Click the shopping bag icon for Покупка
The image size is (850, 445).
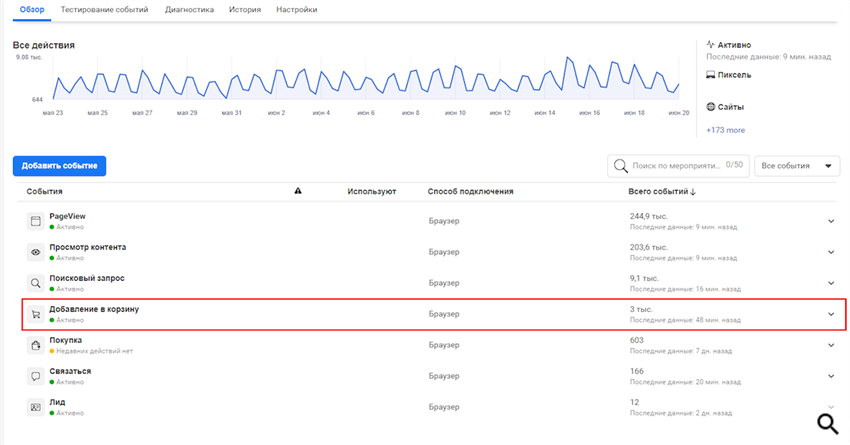36,345
